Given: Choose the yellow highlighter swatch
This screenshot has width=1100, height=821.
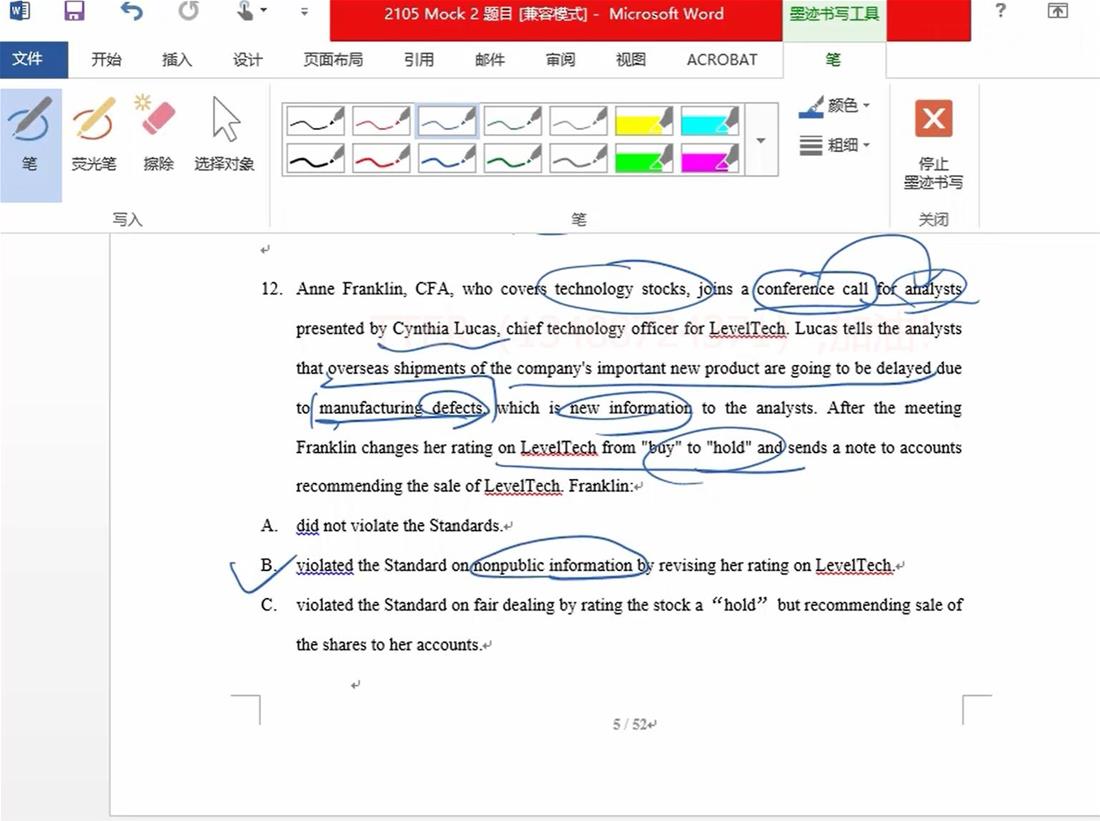Looking at the screenshot, I should pos(644,121).
